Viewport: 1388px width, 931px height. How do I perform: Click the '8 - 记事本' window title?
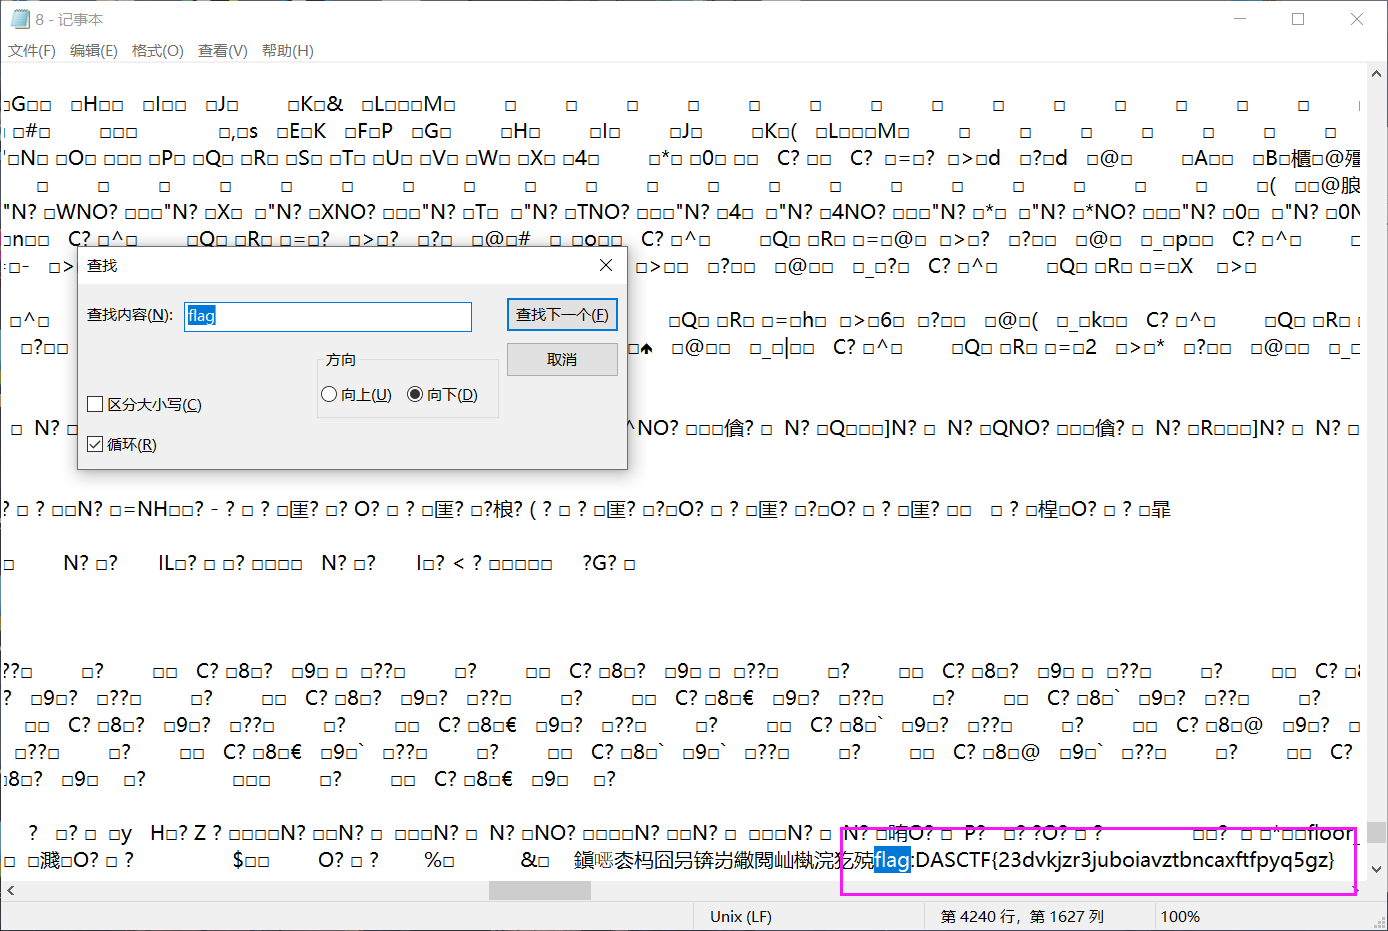point(69,19)
